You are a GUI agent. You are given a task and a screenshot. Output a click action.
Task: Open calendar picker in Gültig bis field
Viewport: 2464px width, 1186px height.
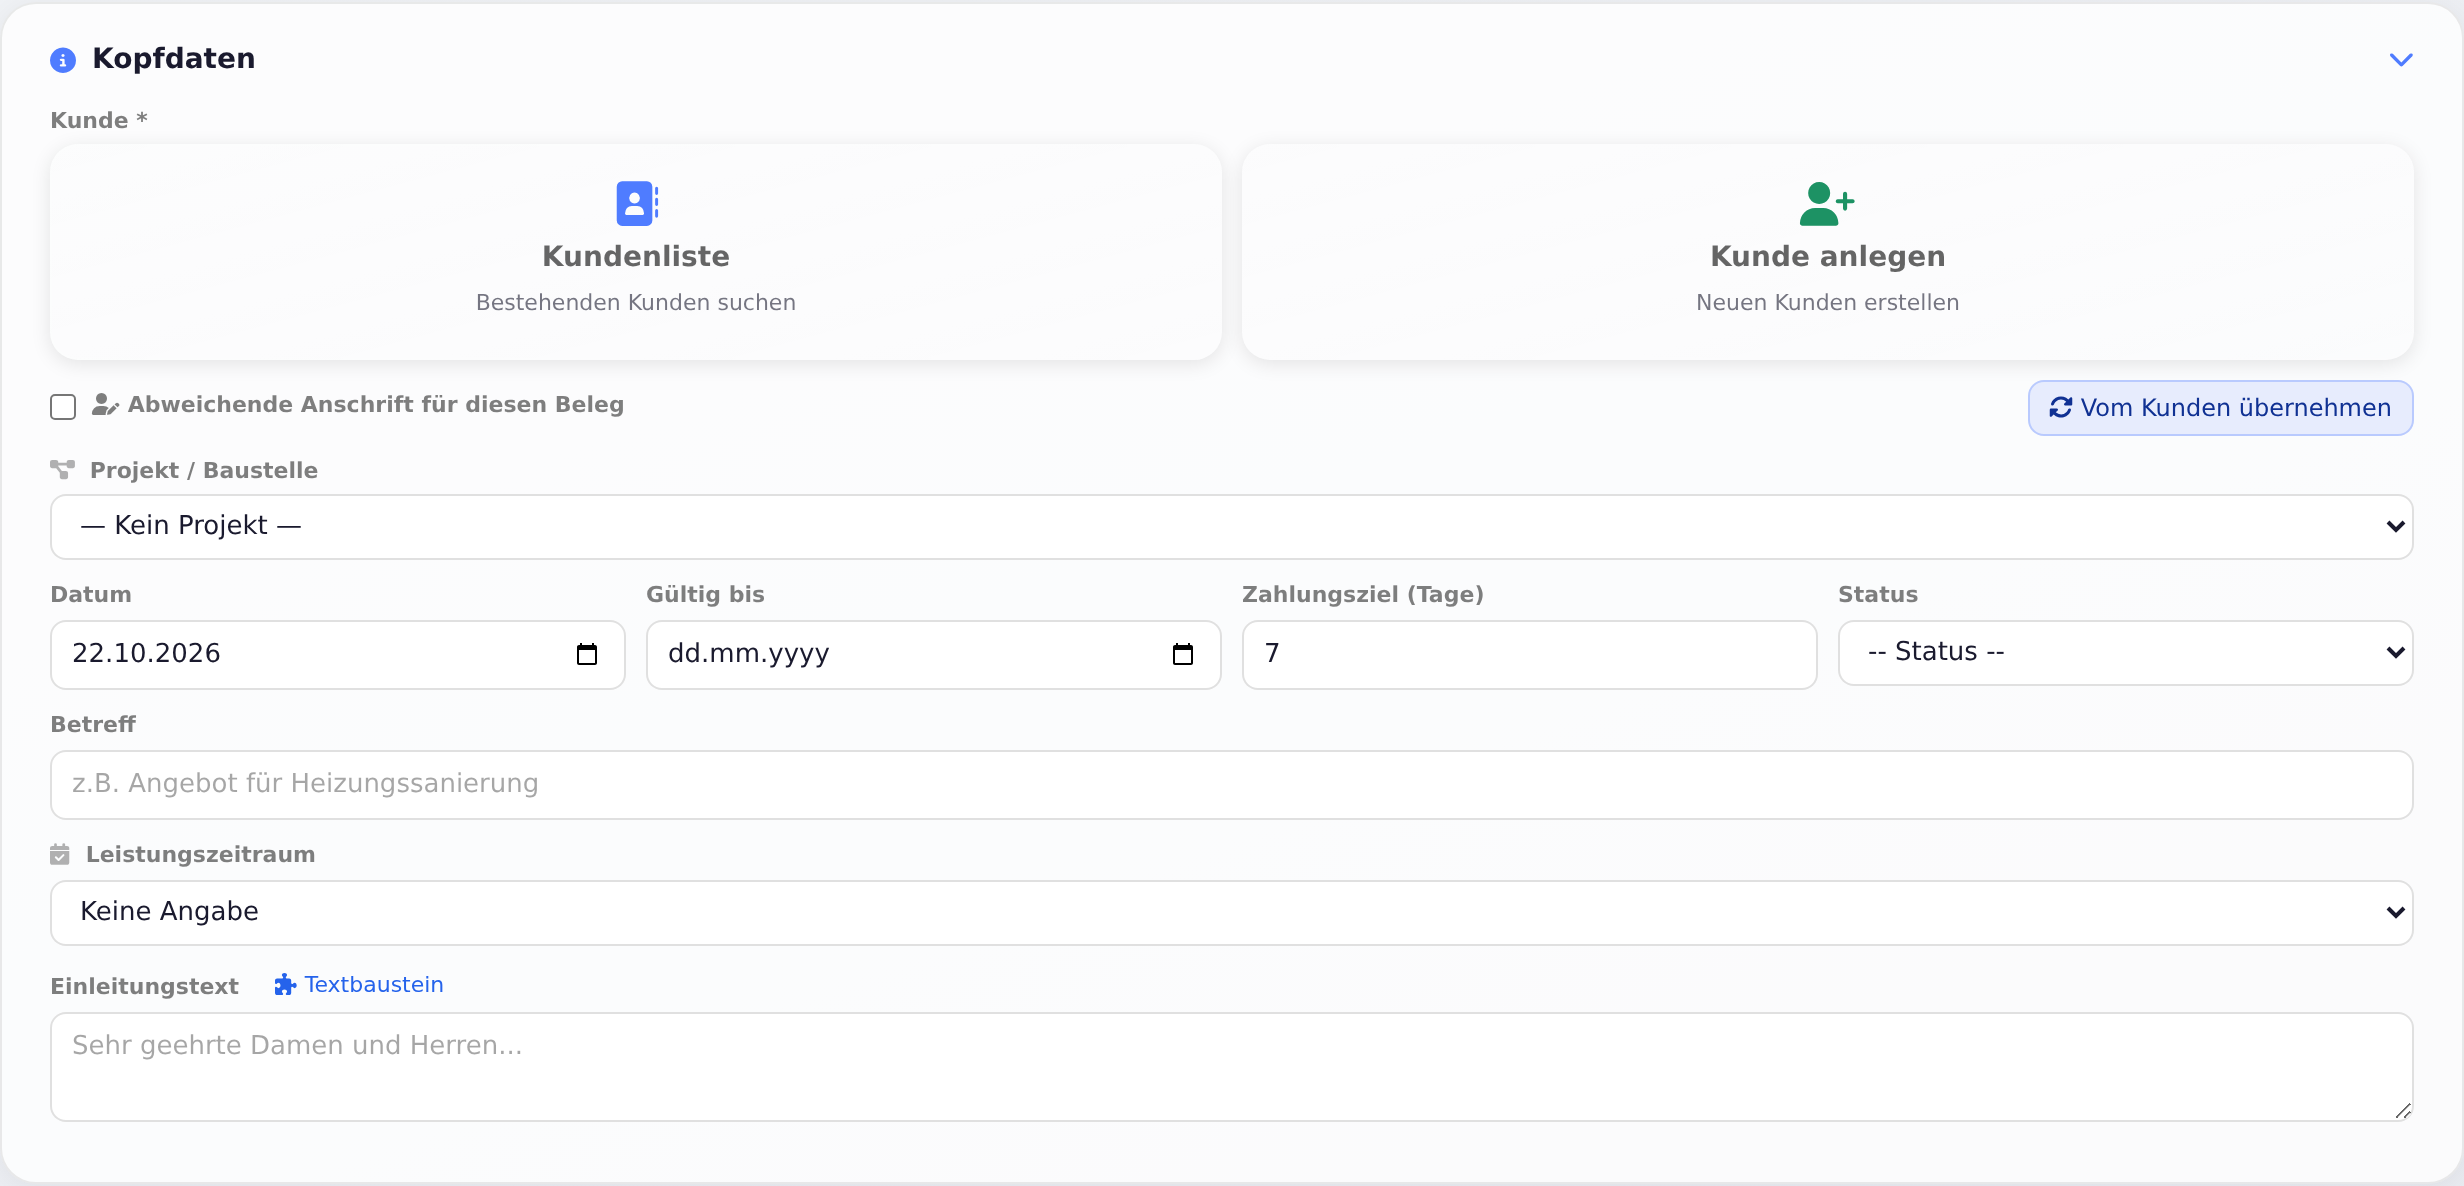(1183, 654)
